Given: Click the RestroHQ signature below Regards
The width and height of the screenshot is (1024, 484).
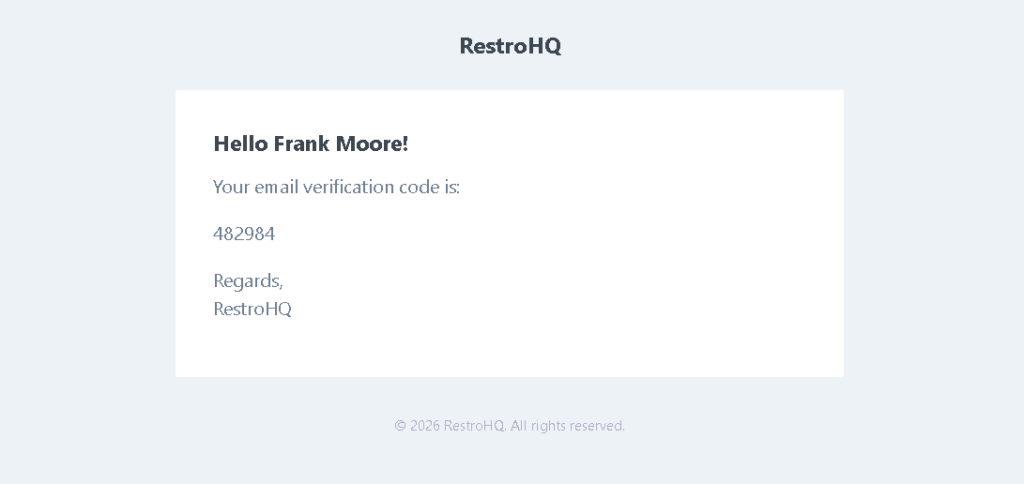Looking at the screenshot, I should (x=252, y=309).
